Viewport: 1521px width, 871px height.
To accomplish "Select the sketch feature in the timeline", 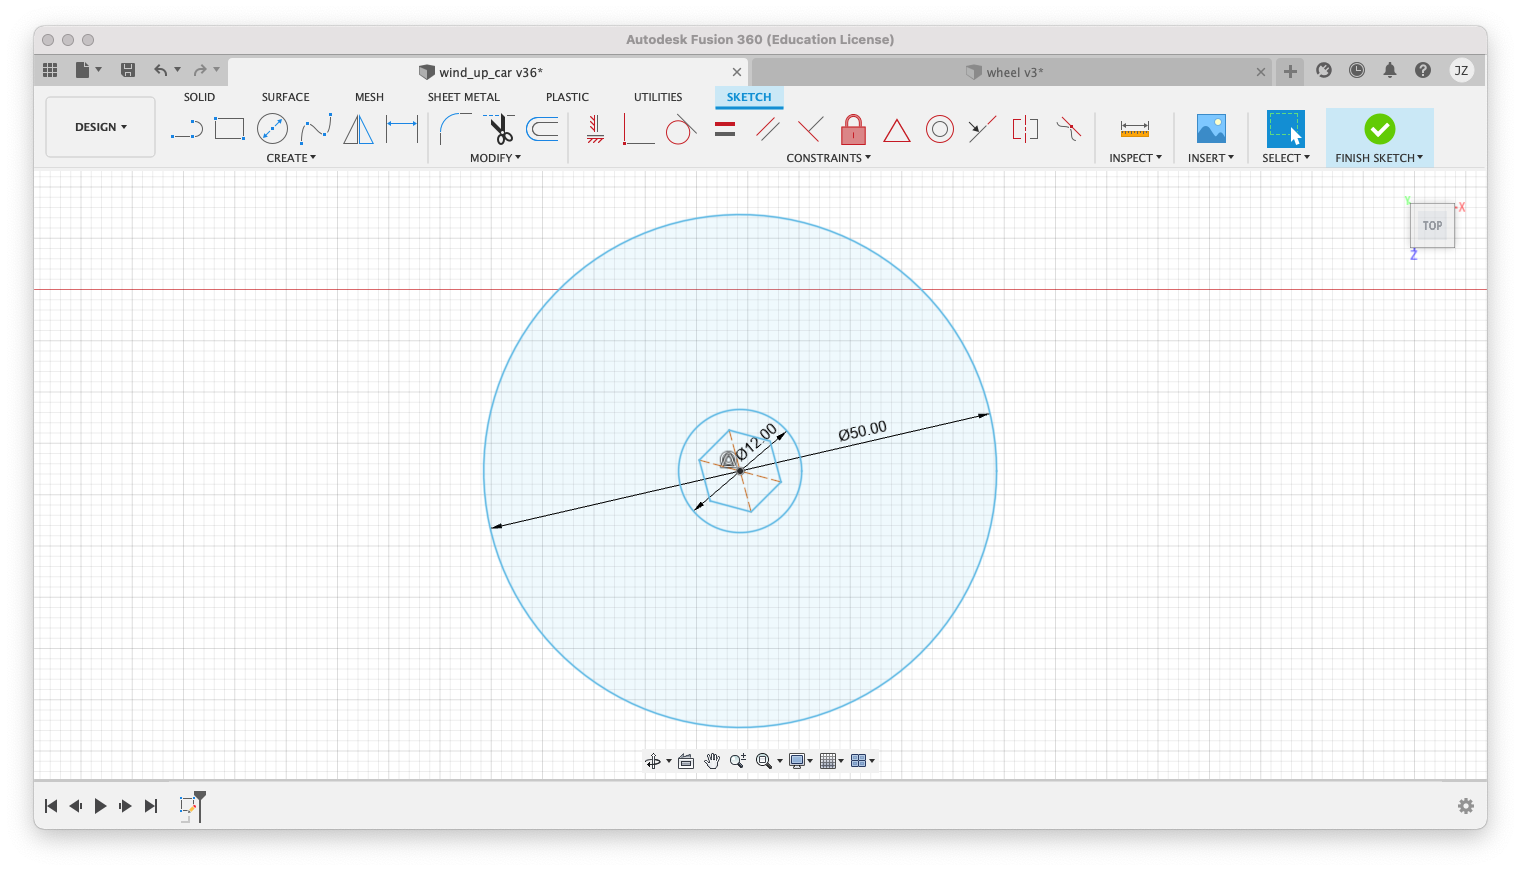I will (x=188, y=805).
